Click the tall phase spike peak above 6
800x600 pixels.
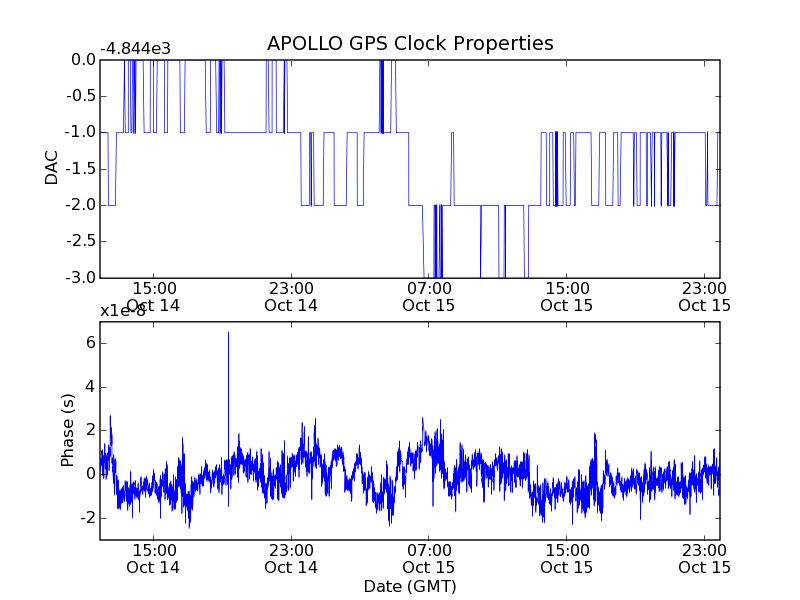pos(228,333)
